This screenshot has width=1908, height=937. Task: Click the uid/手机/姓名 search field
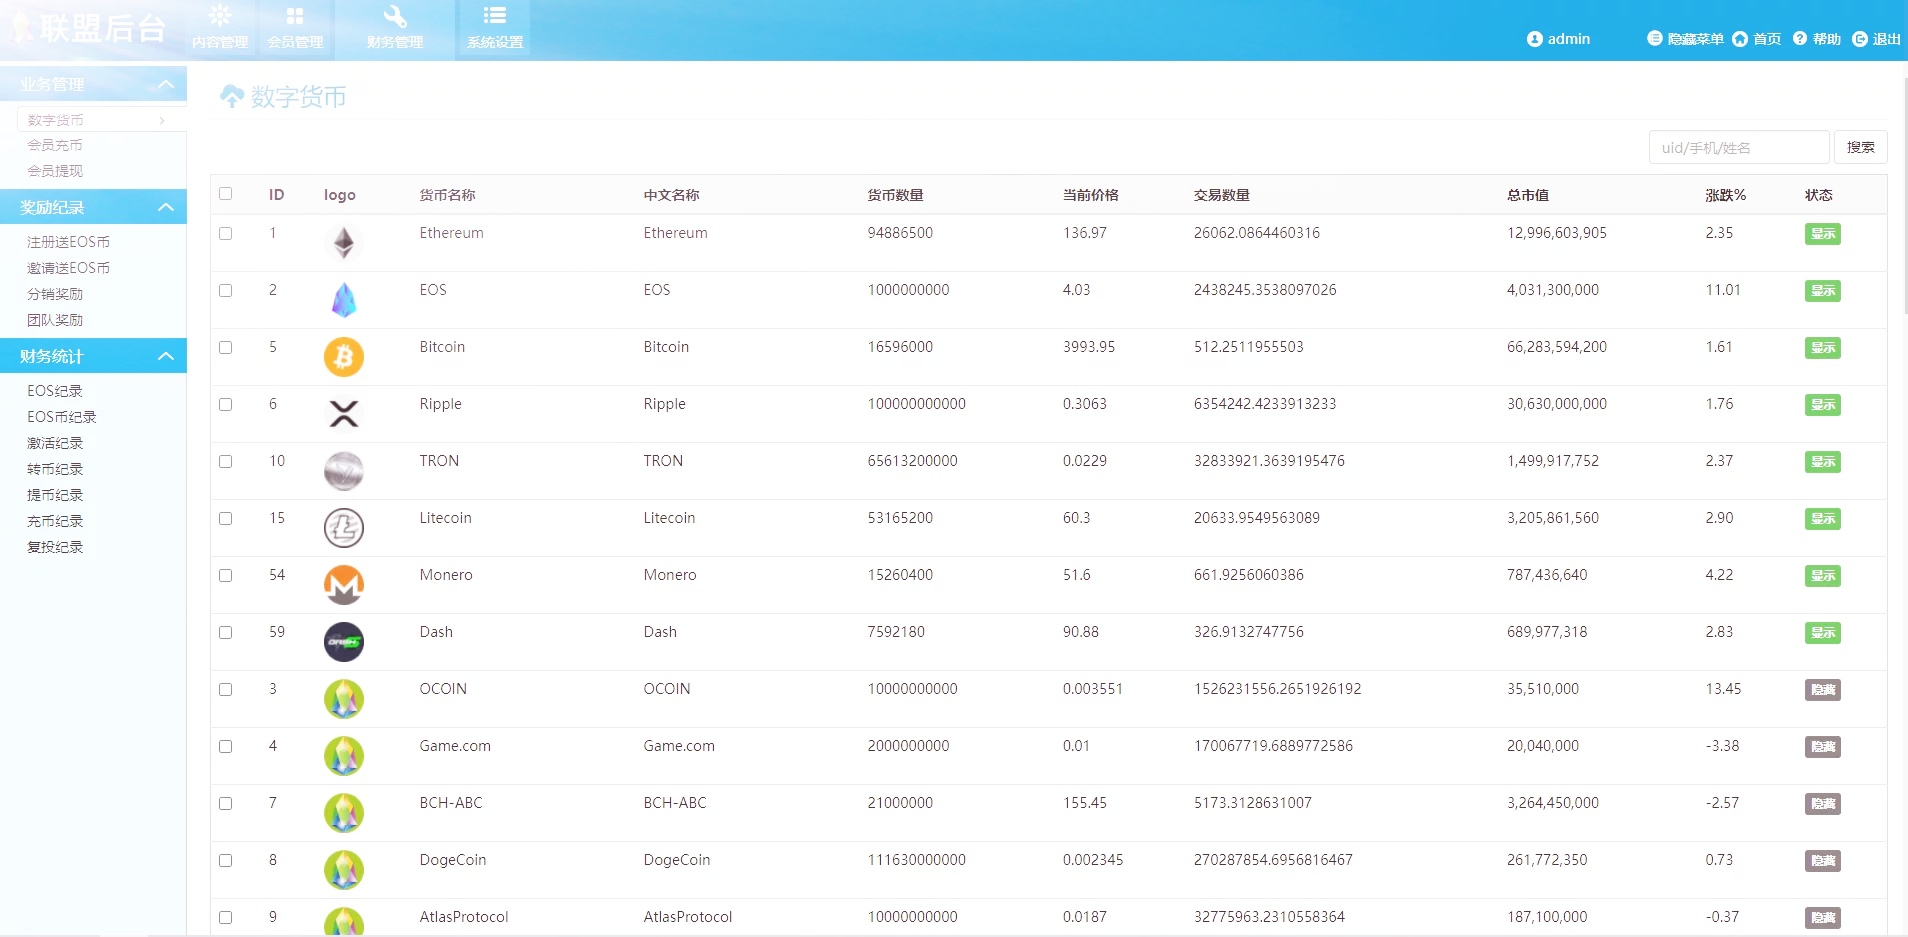pos(1739,147)
